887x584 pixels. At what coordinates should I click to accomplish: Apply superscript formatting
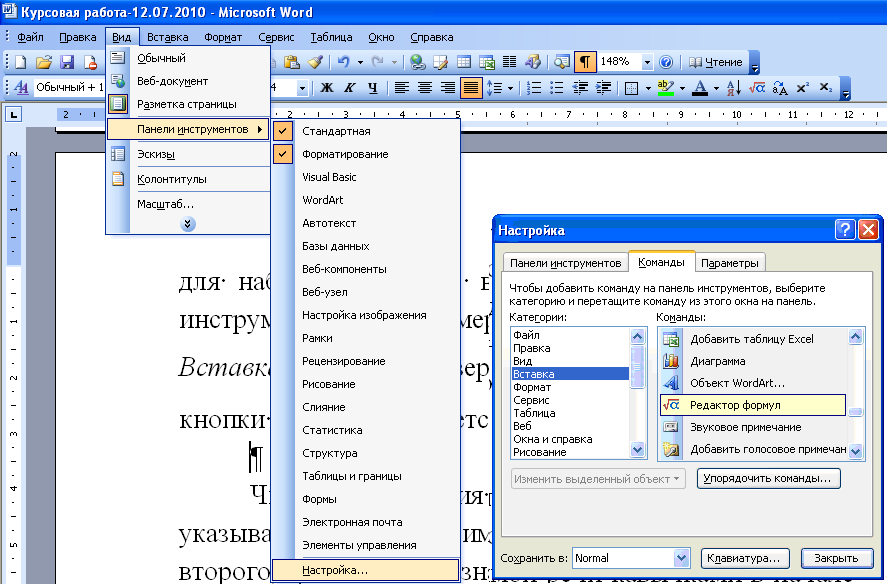pyautogui.click(x=803, y=88)
